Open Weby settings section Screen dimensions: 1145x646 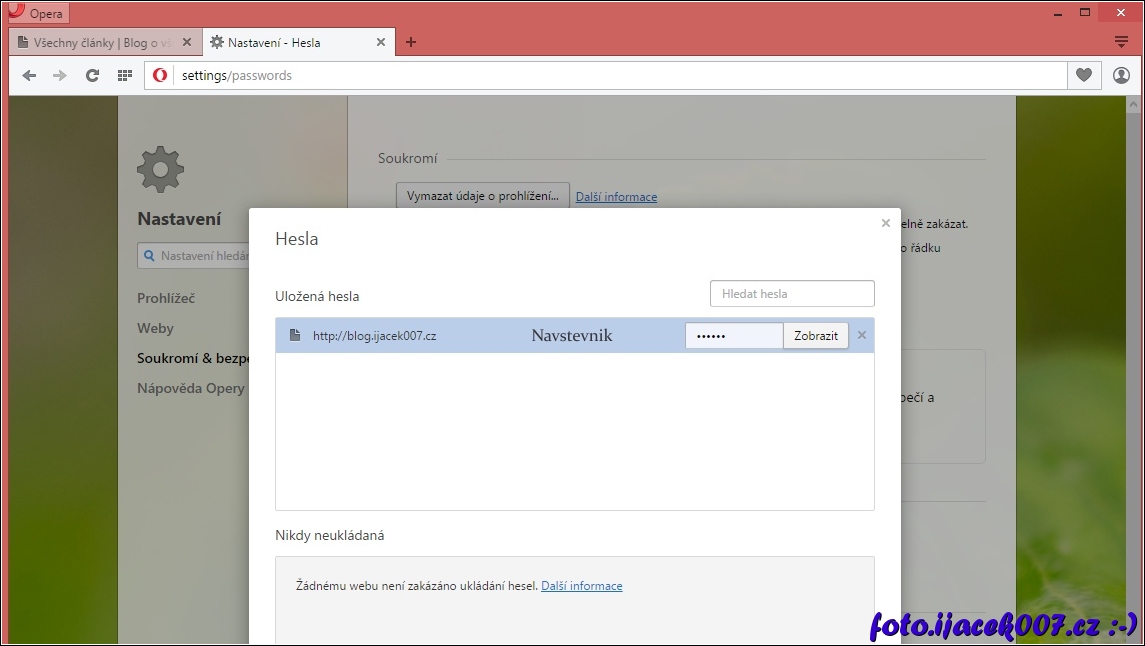coord(155,328)
